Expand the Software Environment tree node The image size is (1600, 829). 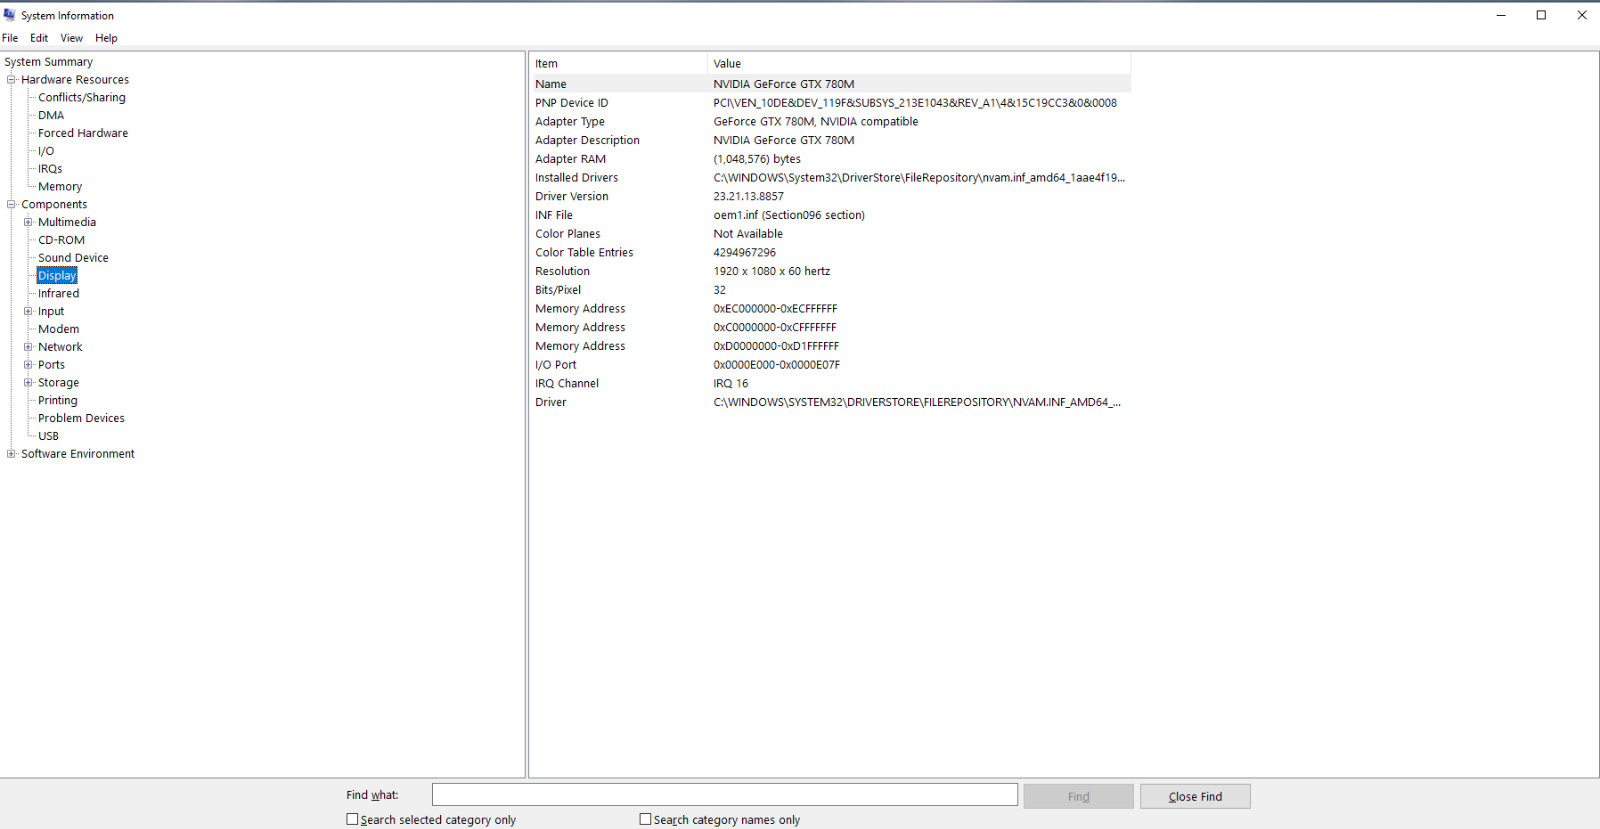click(x=11, y=454)
